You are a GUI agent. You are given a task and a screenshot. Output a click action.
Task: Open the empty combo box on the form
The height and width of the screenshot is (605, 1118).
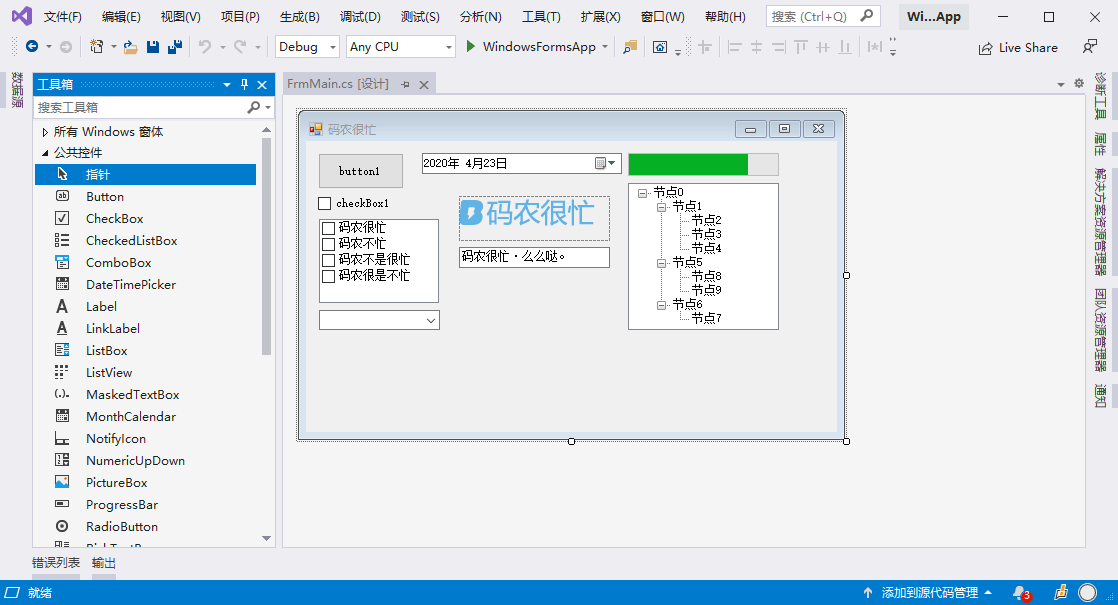431,321
